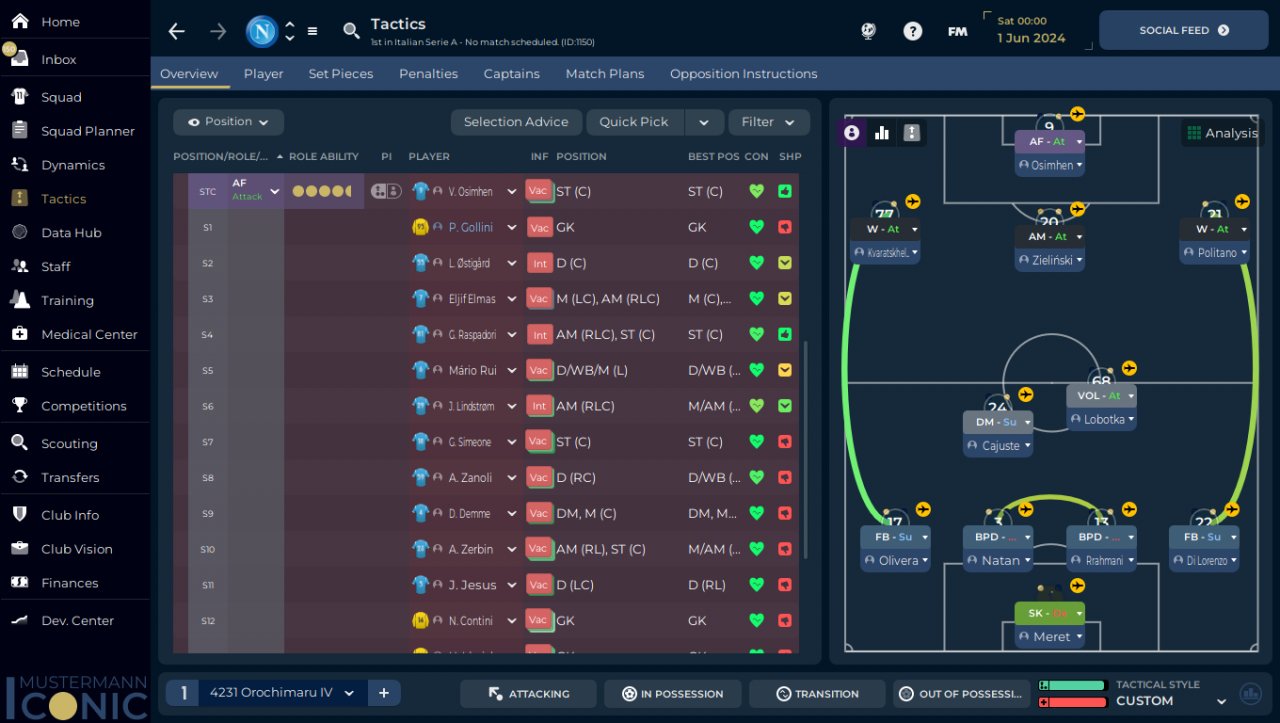Select the player familiarity view icon on pitch
This screenshot has width=1280, height=723.
852,133
